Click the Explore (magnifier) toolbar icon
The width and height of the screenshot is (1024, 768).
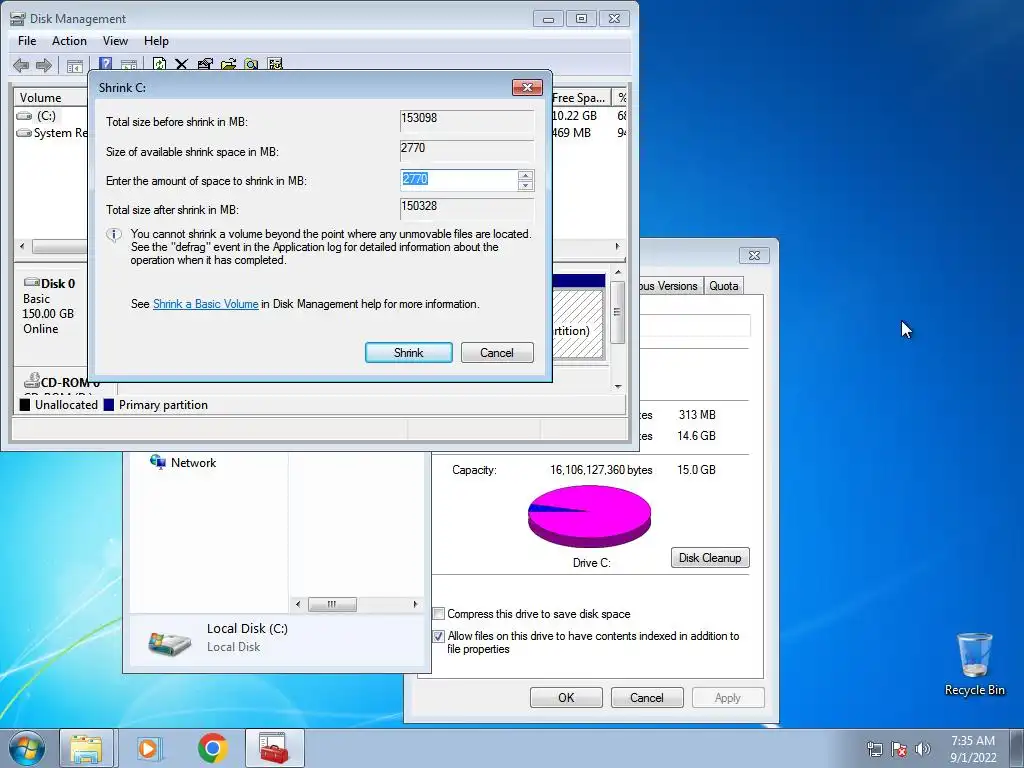coord(251,64)
